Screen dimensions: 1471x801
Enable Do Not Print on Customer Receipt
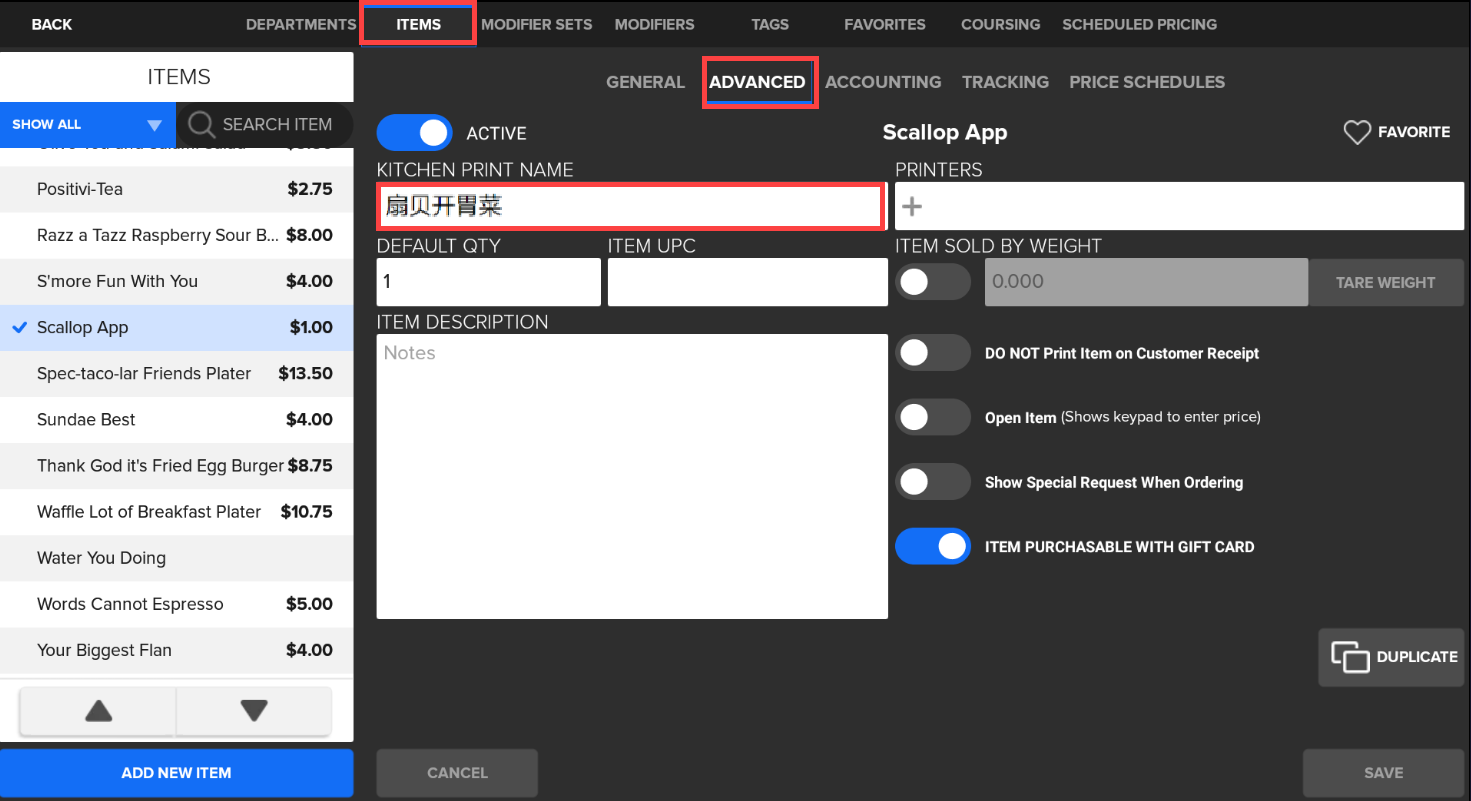[x=932, y=353]
